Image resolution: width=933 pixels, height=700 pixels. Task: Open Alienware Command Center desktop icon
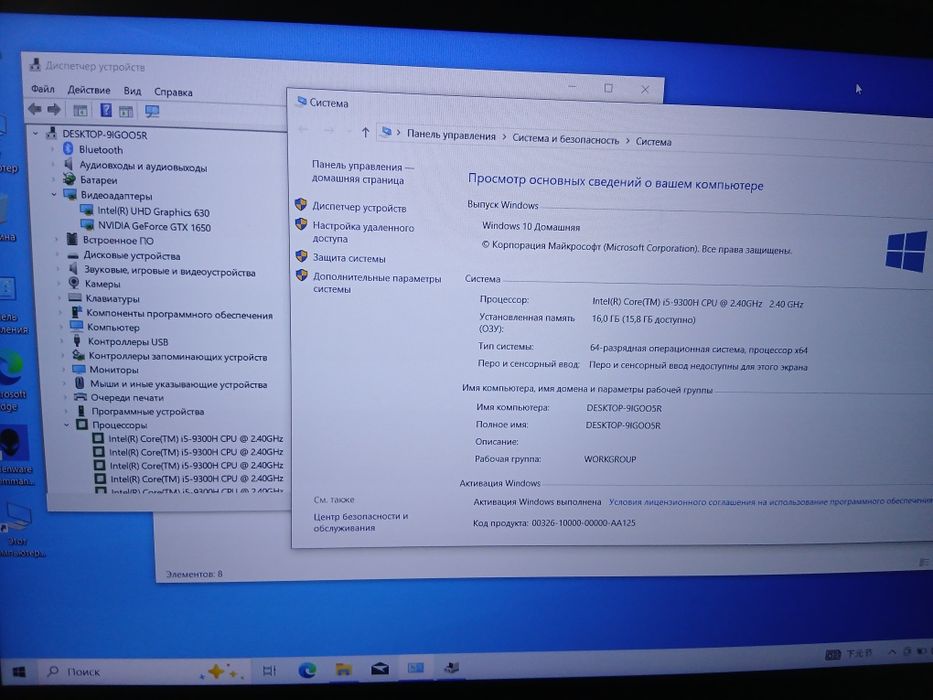(x=15, y=454)
